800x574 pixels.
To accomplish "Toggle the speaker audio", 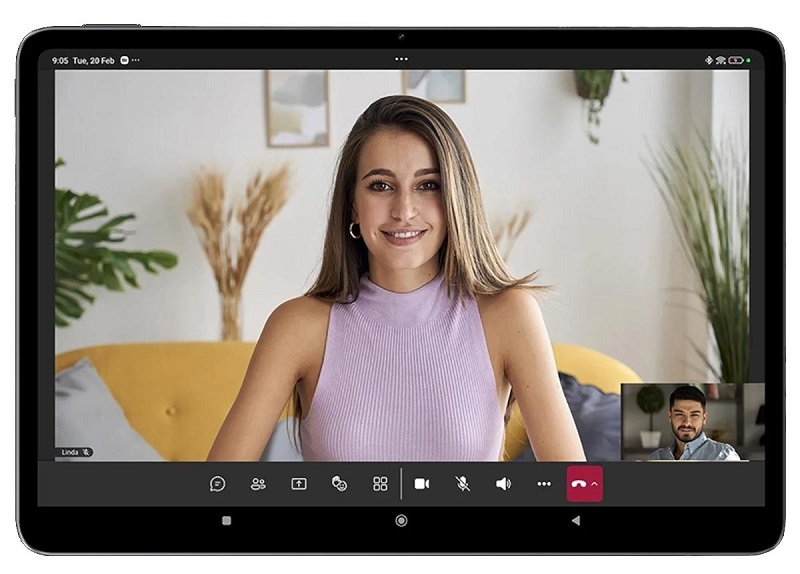I will [503, 484].
